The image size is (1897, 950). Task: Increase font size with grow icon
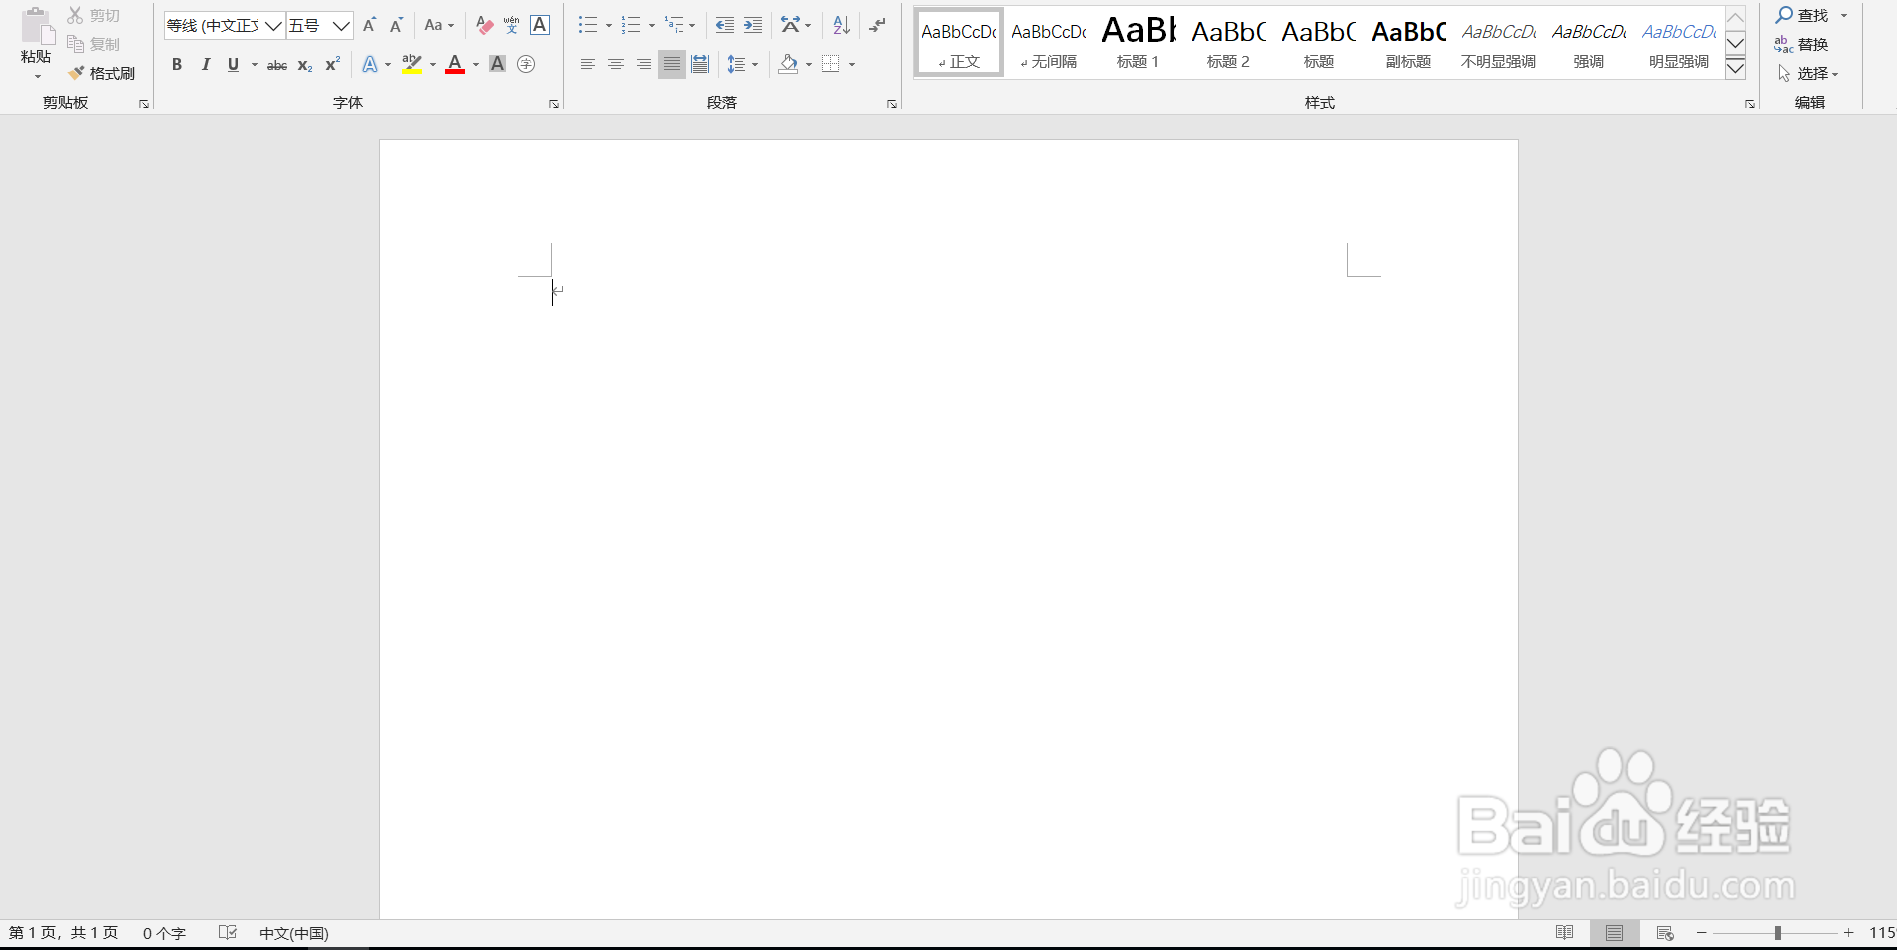[x=369, y=26]
